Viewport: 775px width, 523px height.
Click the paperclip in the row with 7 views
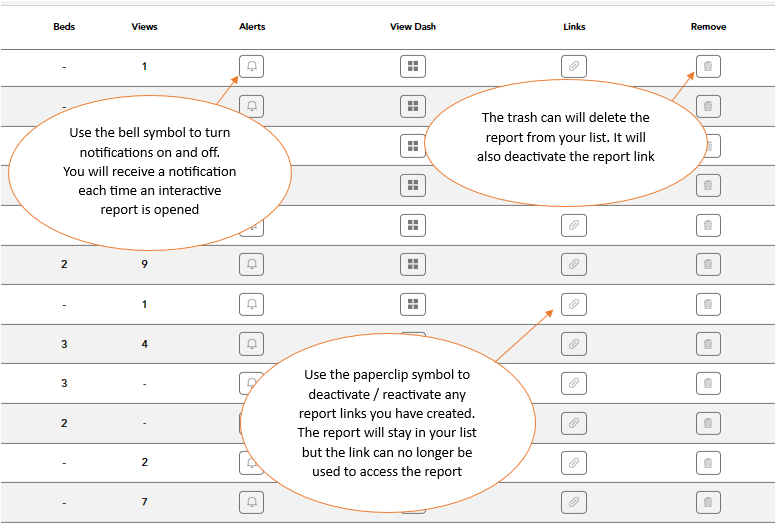pos(573,502)
